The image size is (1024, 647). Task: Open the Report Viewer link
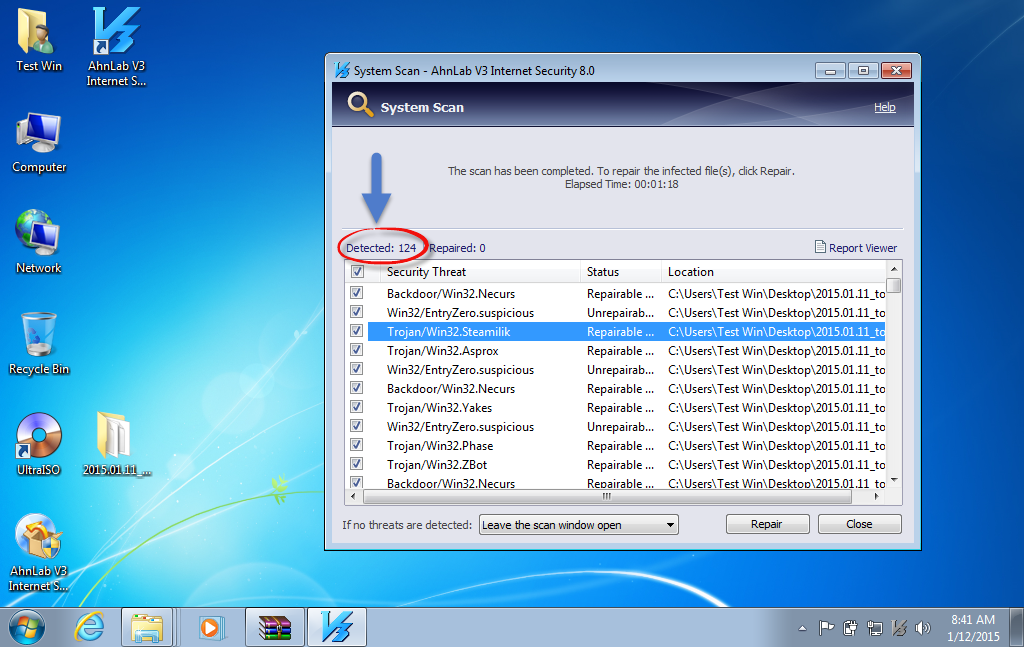[856, 248]
